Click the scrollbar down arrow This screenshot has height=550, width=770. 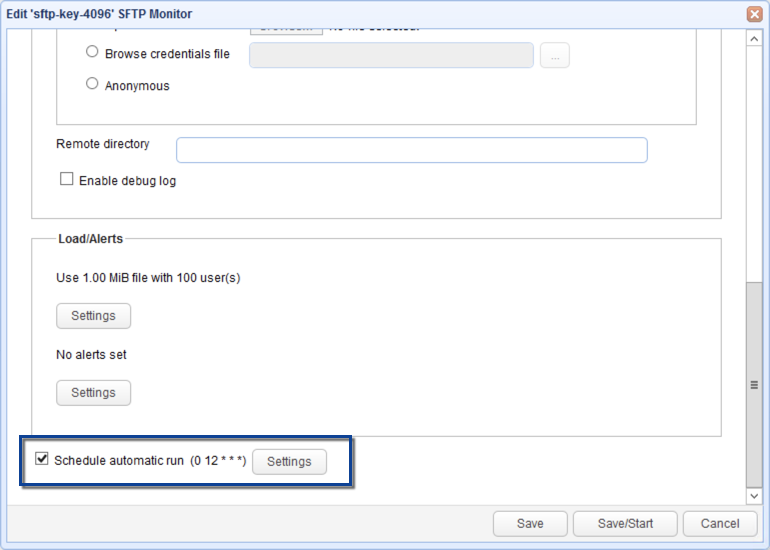(754, 496)
